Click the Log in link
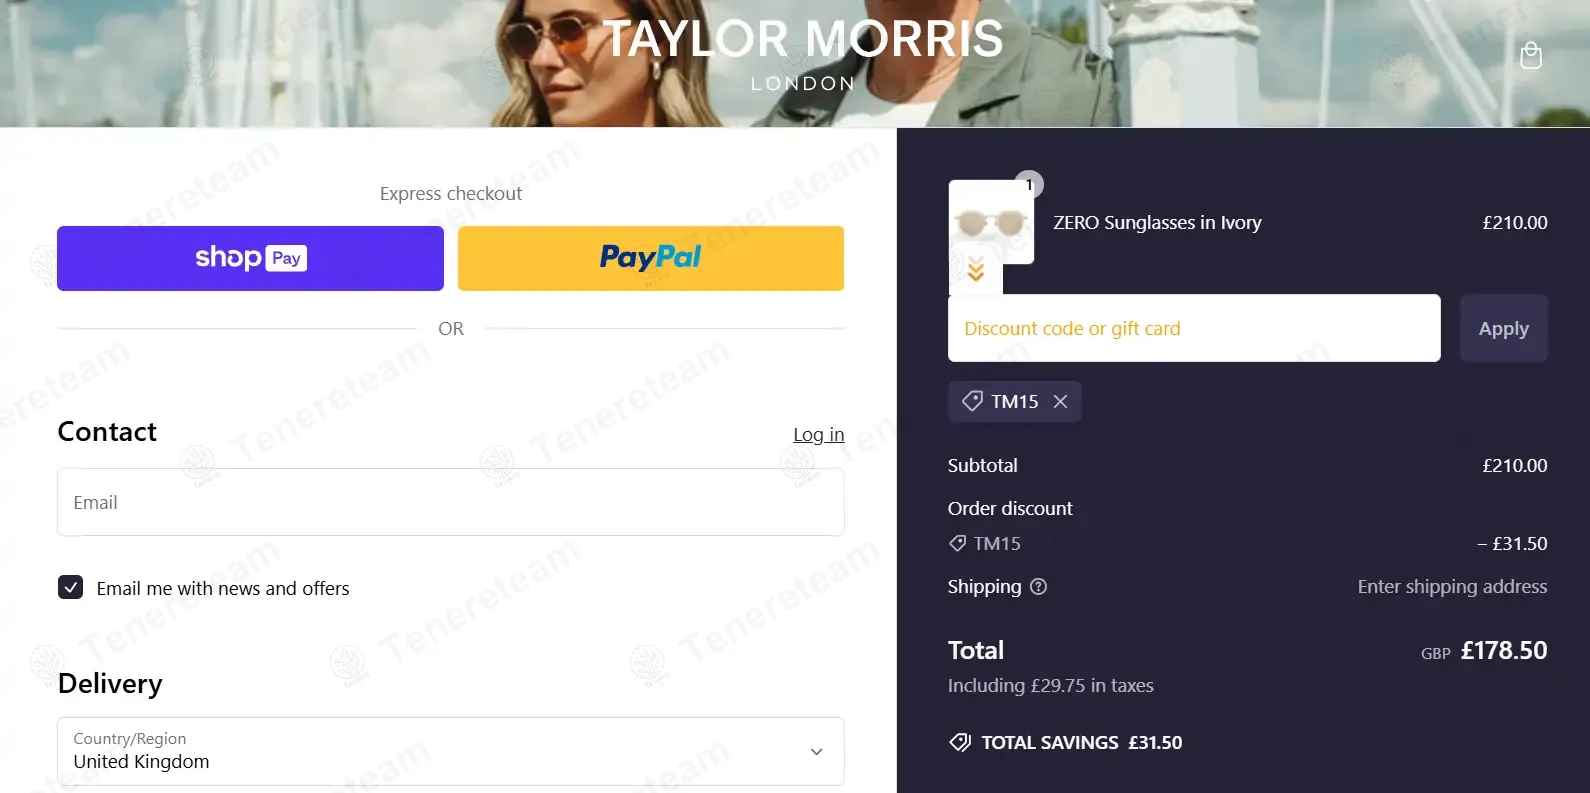Screen dimensions: 1590x793 (818, 434)
